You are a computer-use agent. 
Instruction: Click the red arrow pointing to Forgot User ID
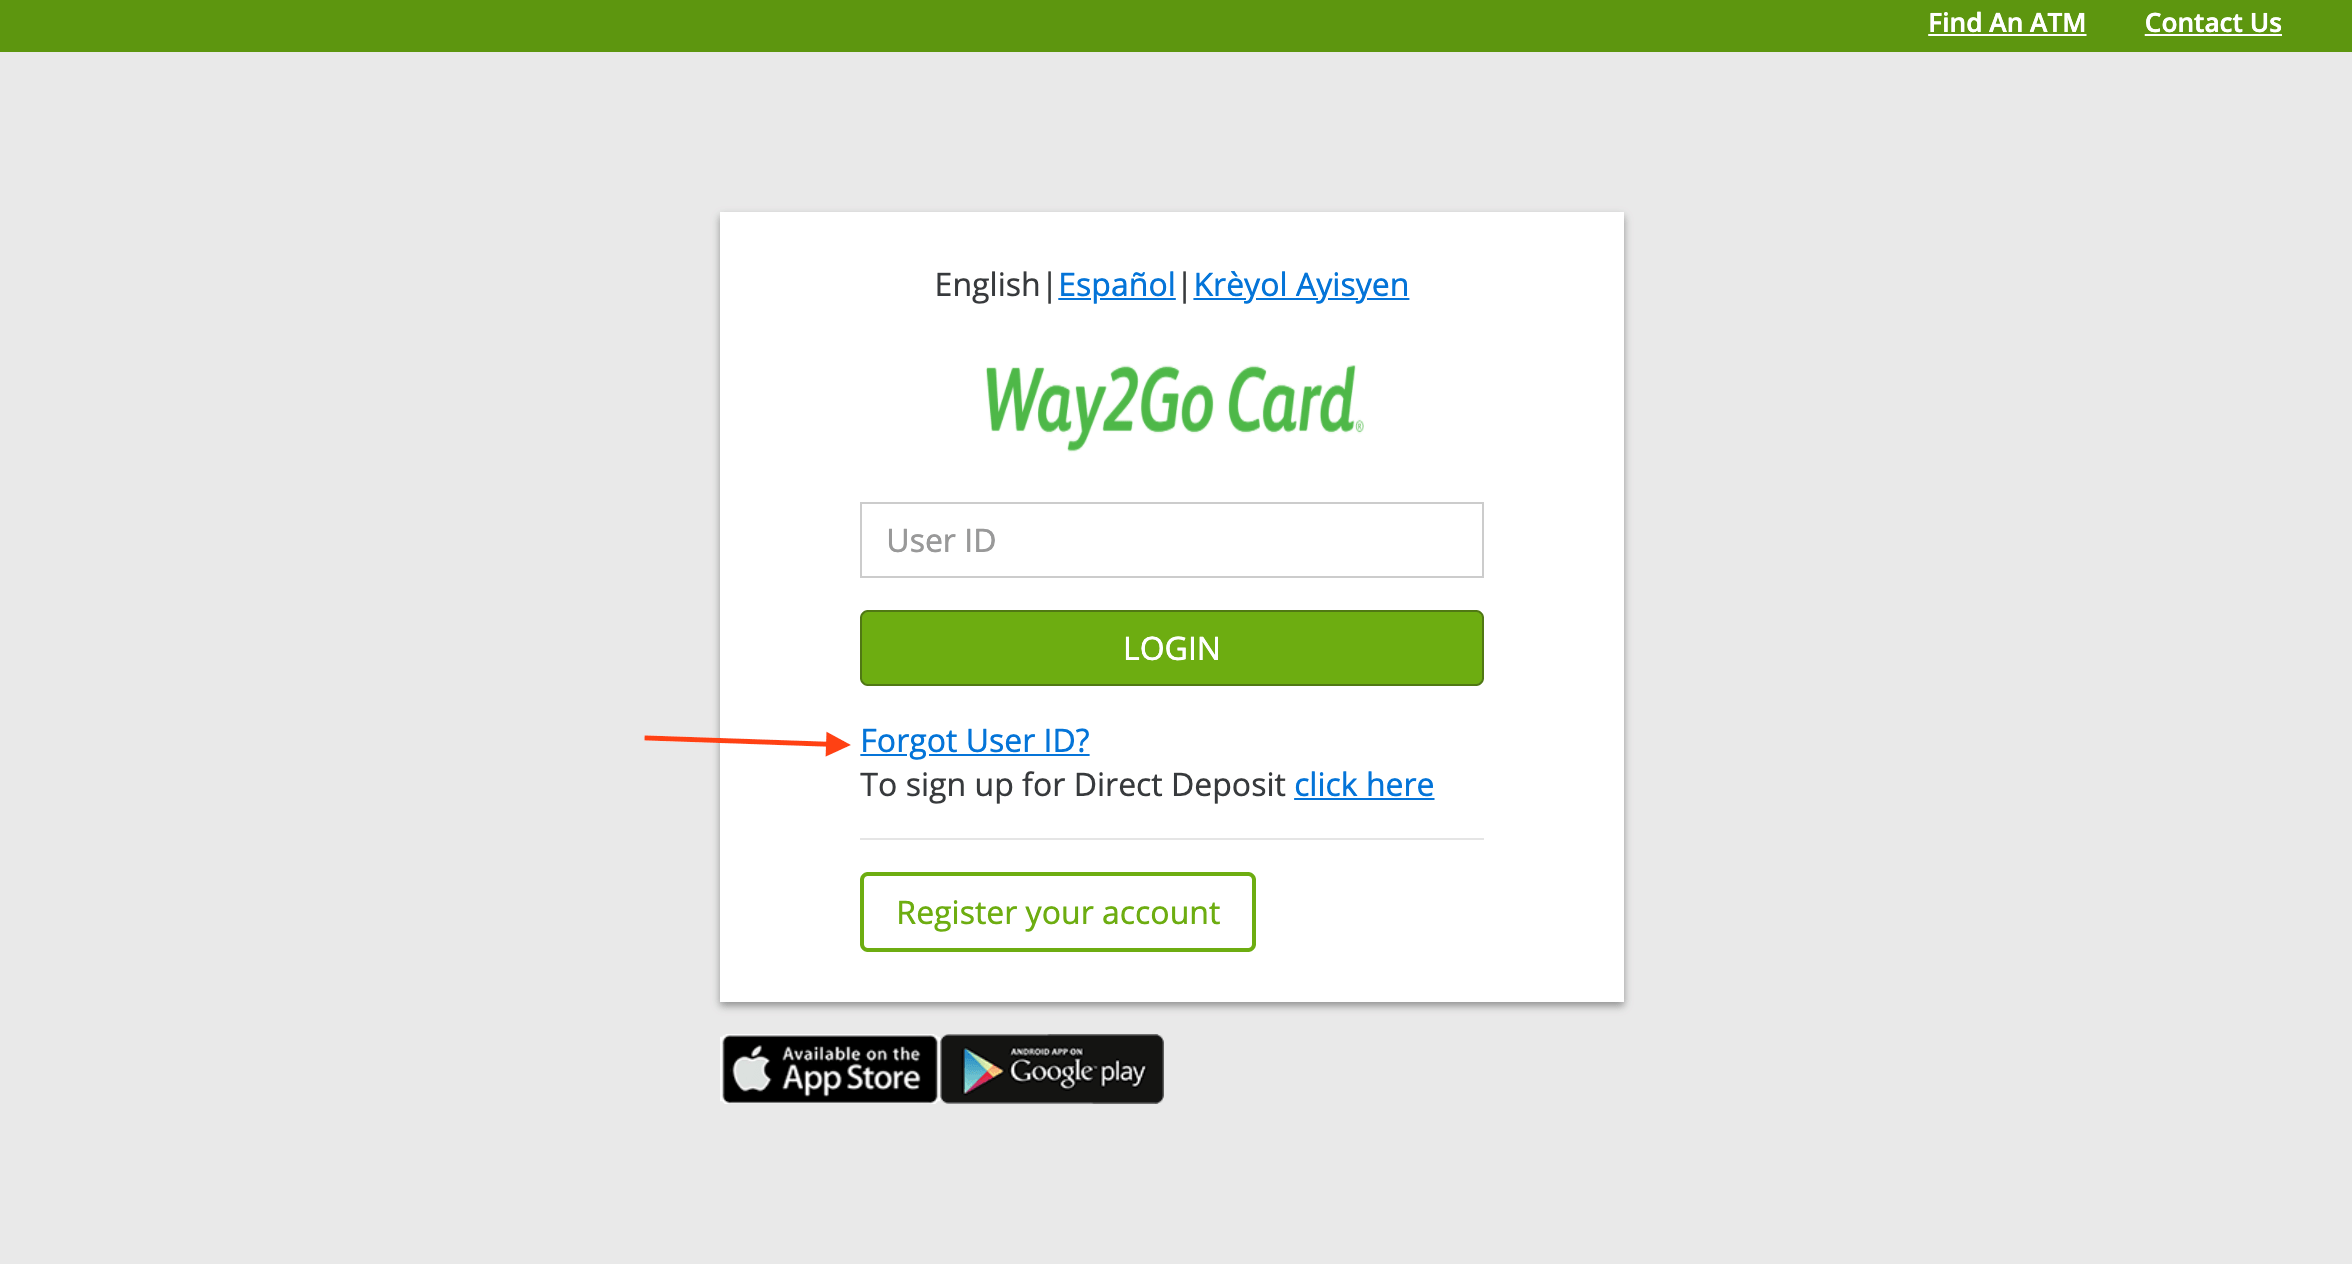point(747,741)
